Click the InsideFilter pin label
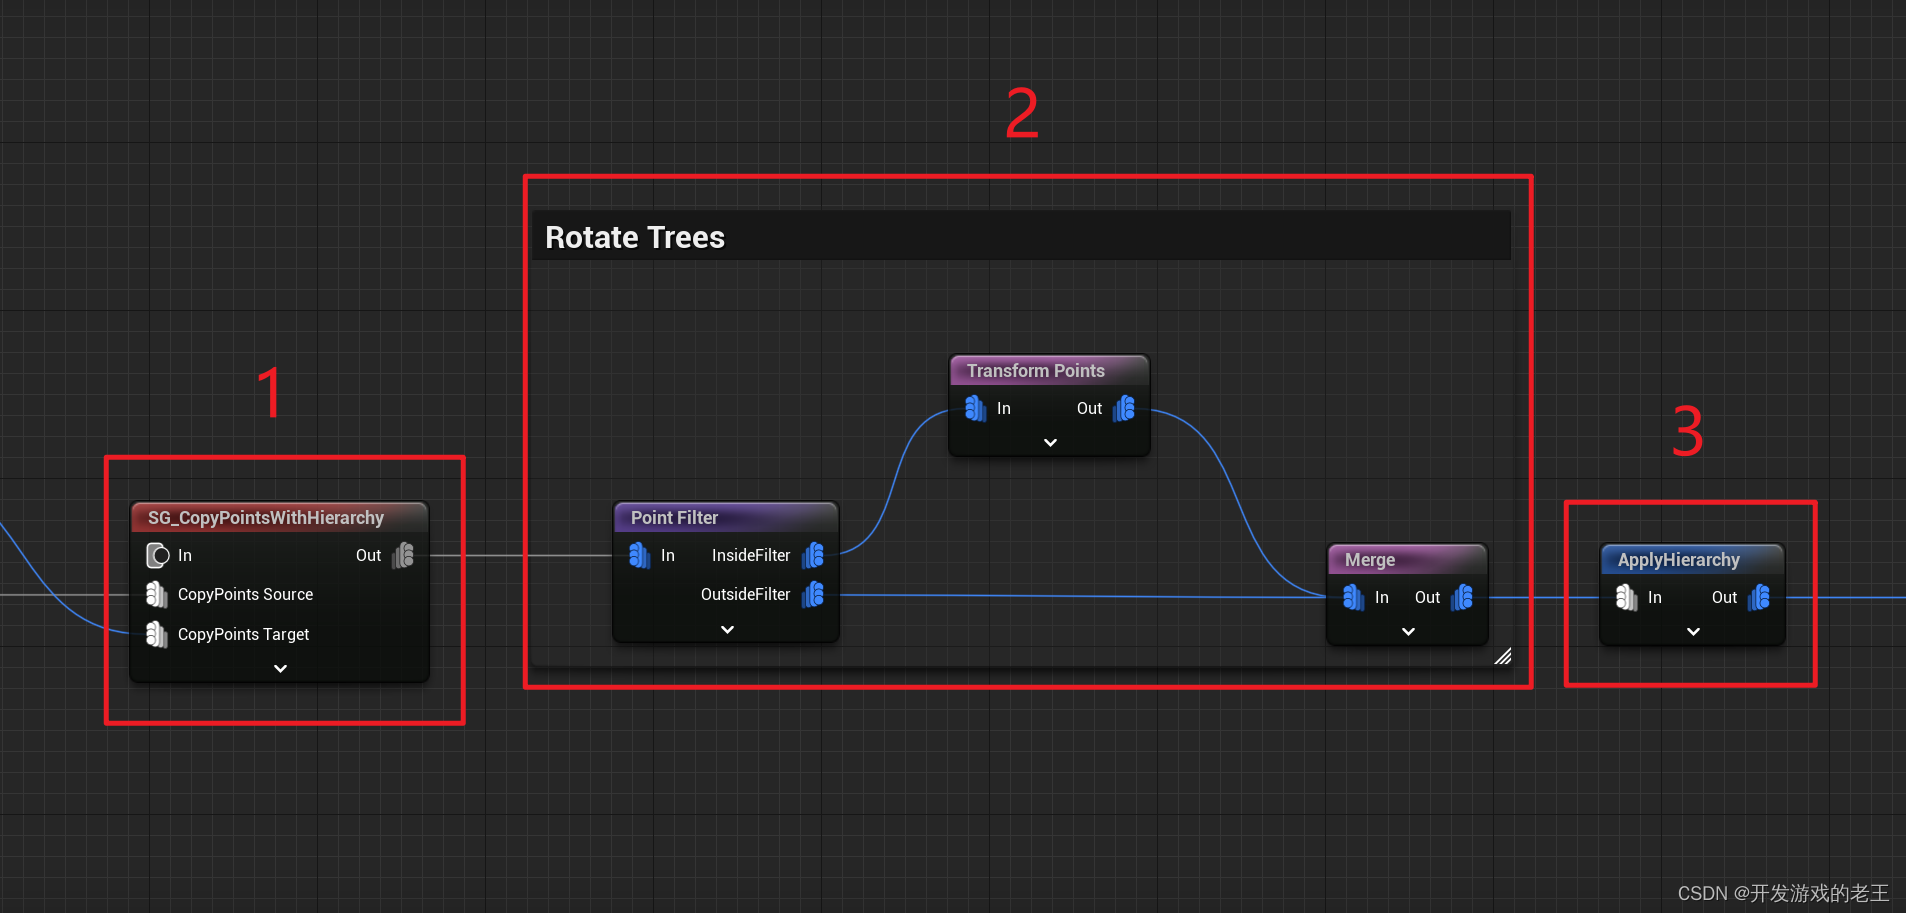This screenshot has height=913, width=1906. click(x=751, y=555)
